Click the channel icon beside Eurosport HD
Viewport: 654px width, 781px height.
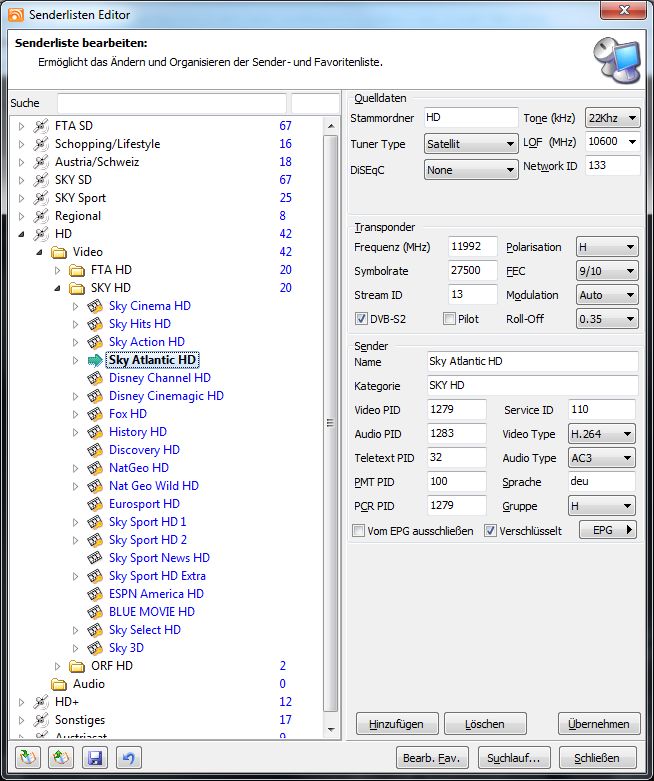coord(95,504)
